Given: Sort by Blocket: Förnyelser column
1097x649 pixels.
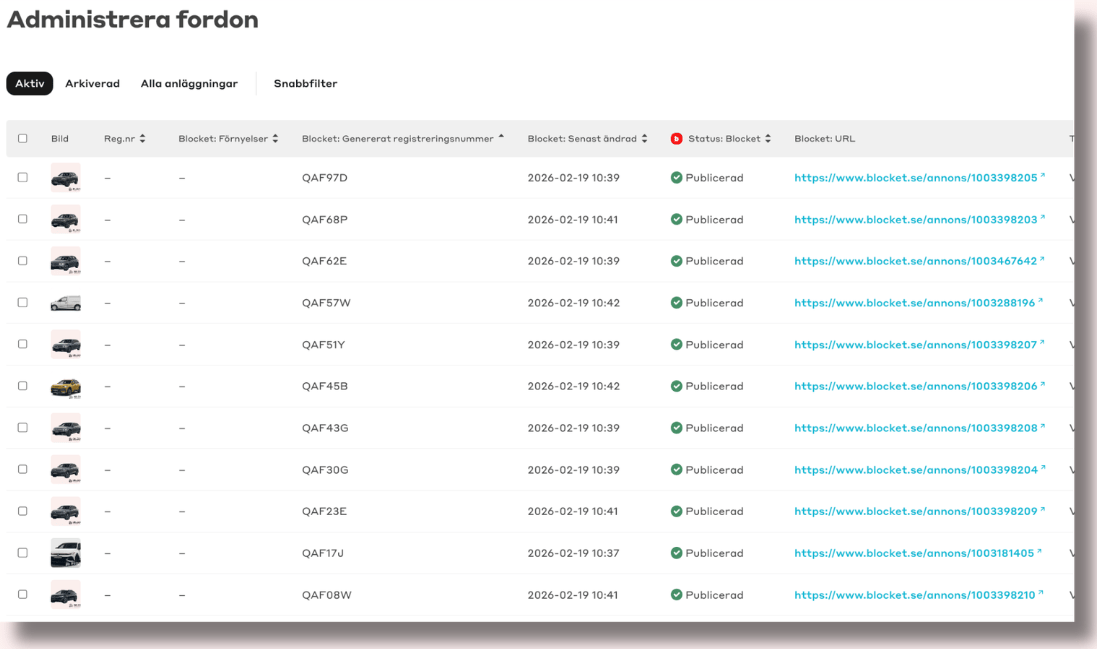Looking at the screenshot, I should coord(228,139).
